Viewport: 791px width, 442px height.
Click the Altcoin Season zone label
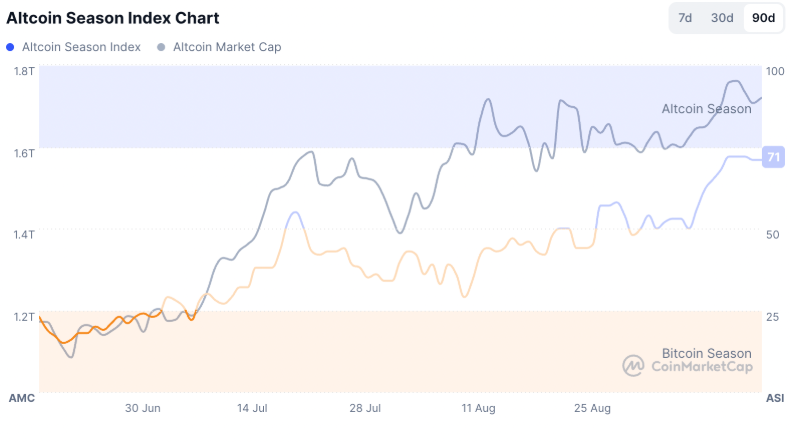(706, 109)
